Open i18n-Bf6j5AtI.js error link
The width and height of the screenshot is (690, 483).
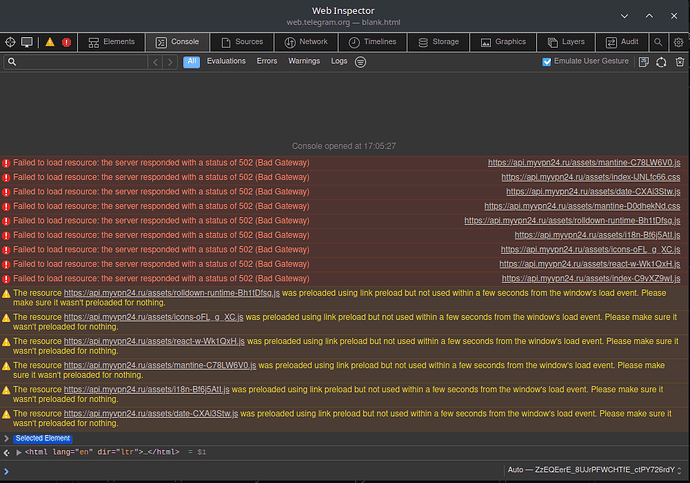click(597, 235)
